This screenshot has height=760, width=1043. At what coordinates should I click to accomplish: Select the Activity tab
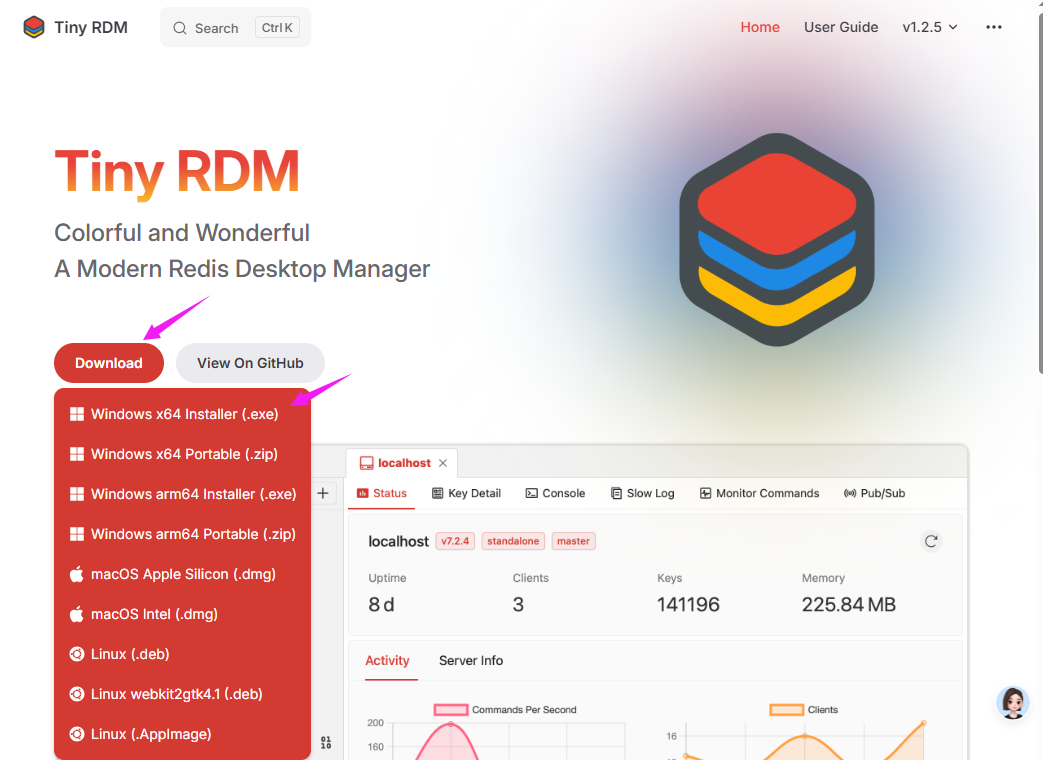(x=387, y=660)
